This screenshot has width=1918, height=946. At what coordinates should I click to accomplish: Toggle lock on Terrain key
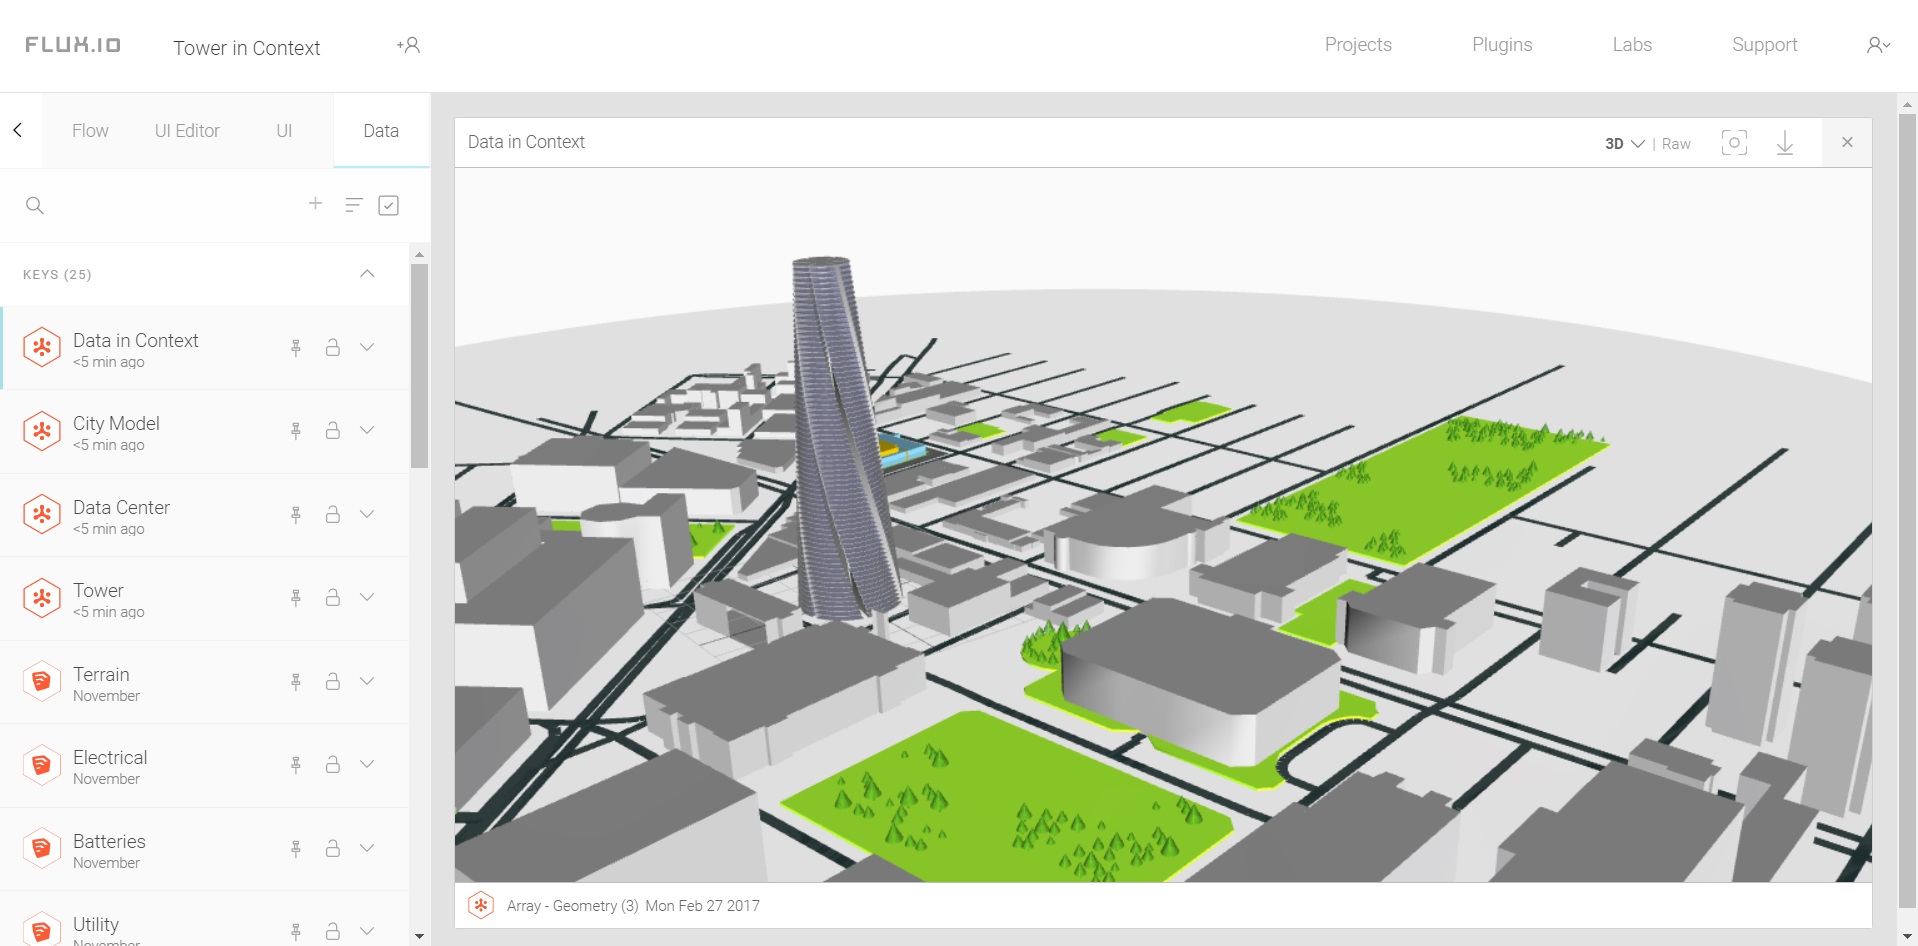(x=333, y=681)
